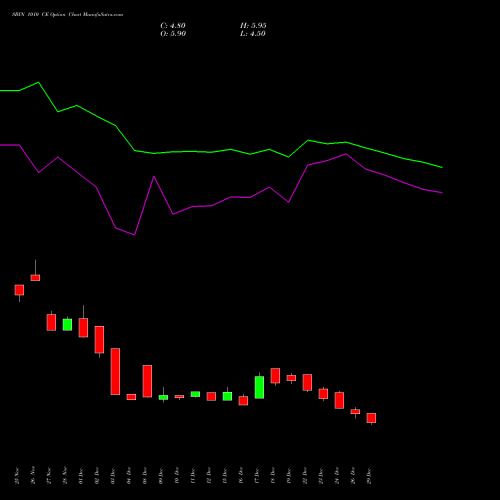The width and height of the screenshot is (500, 500).
Task: Click the red candlestick for 24 Dec
Action: (x=339, y=400)
